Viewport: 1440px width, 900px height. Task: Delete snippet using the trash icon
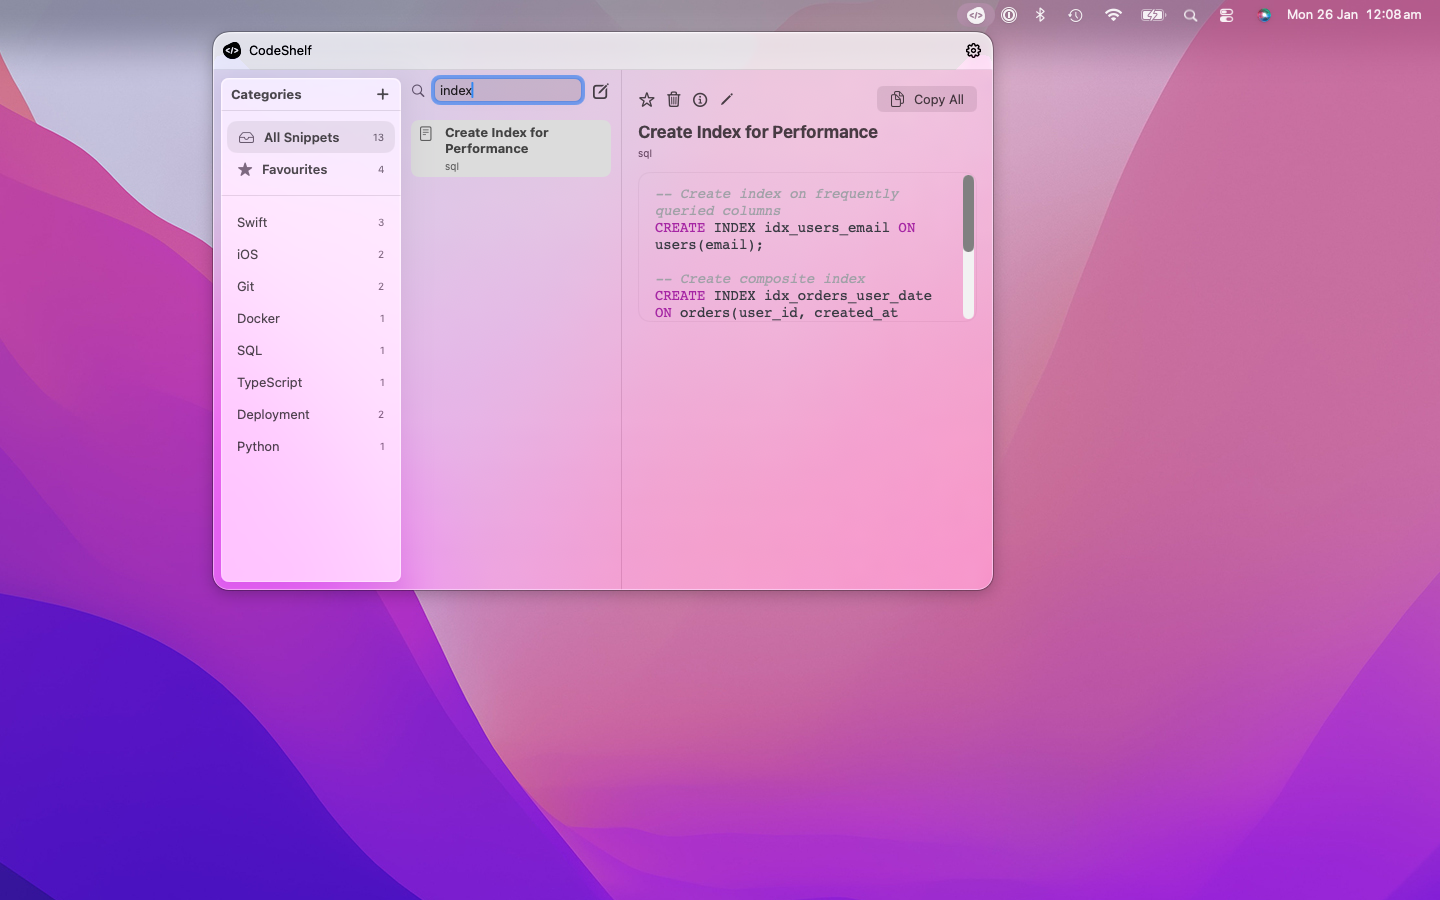pyautogui.click(x=673, y=99)
